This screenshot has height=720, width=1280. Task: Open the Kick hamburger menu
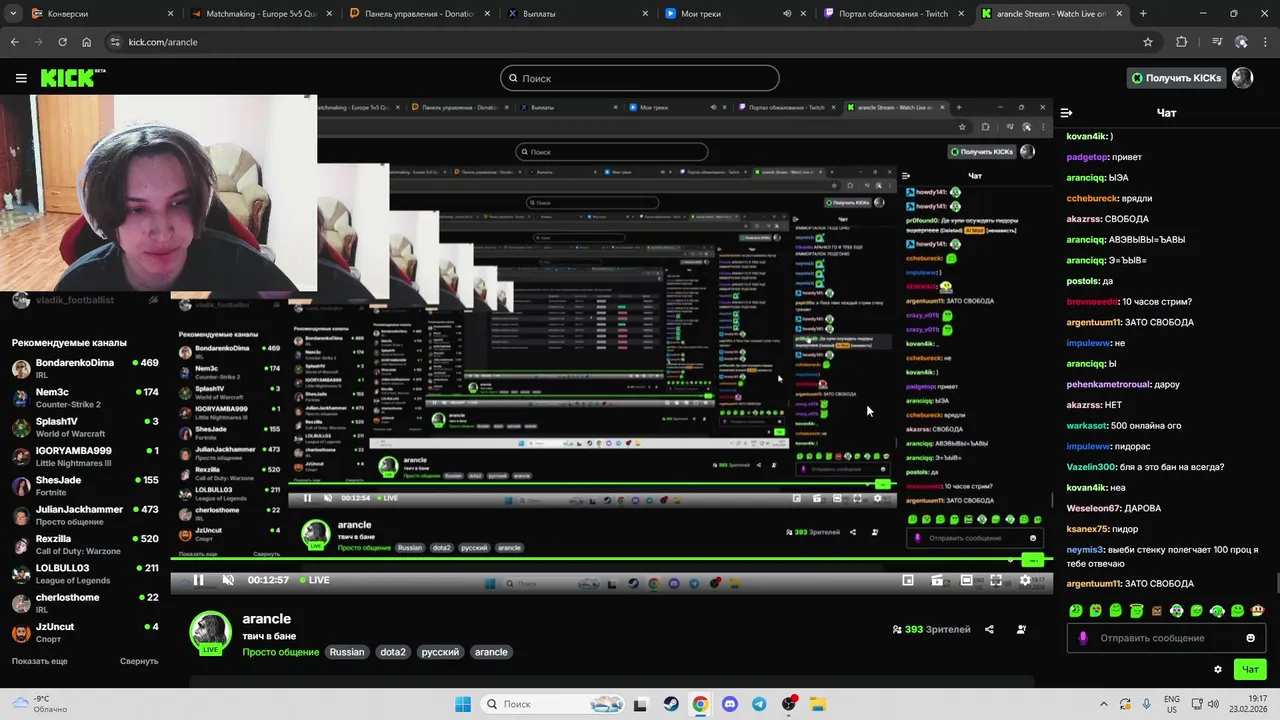[21, 78]
